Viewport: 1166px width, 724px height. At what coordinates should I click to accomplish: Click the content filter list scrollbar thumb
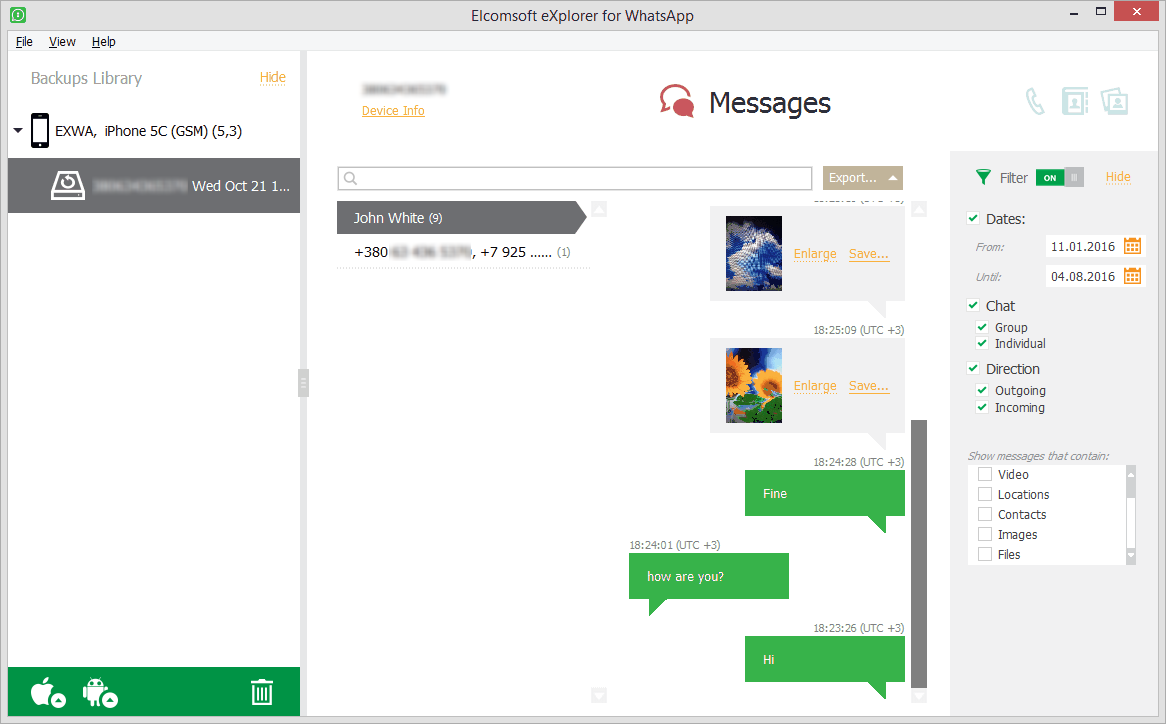coord(1131,488)
